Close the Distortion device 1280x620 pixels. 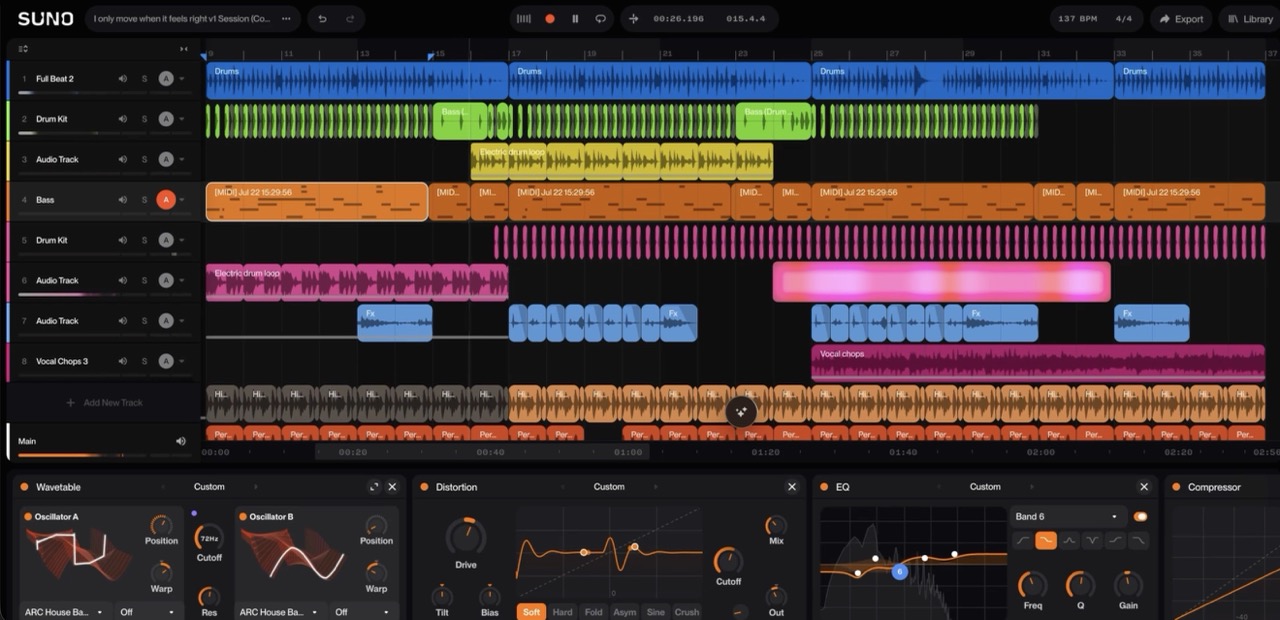(x=792, y=487)
